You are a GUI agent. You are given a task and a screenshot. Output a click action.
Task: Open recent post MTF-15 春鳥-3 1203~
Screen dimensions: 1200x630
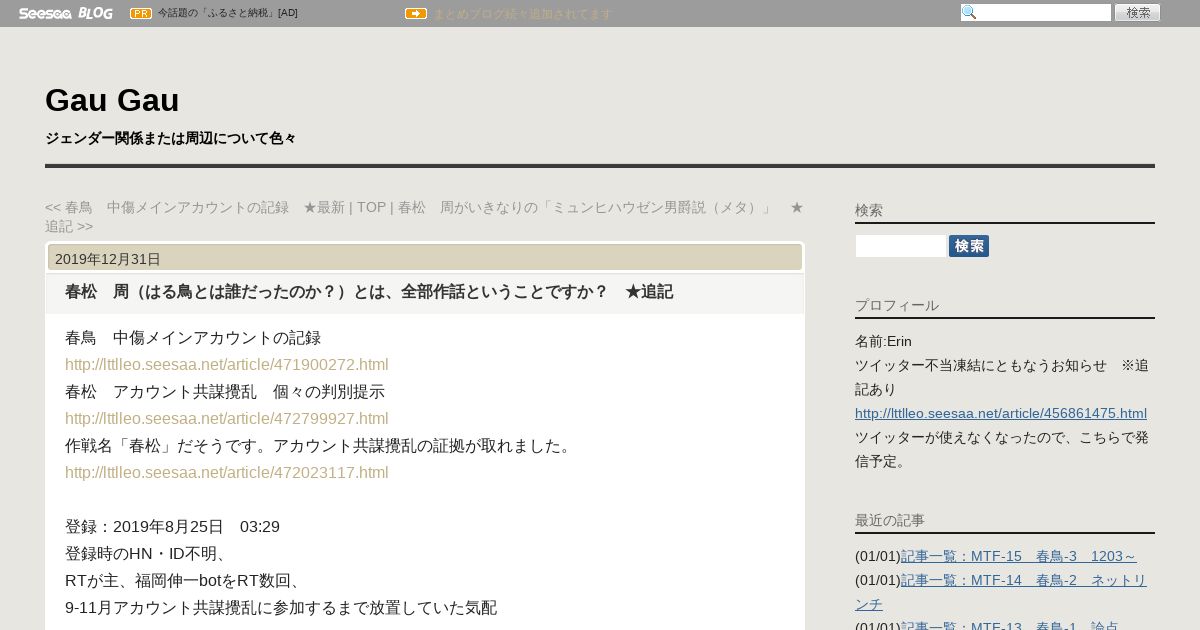tap(1019, 556)
